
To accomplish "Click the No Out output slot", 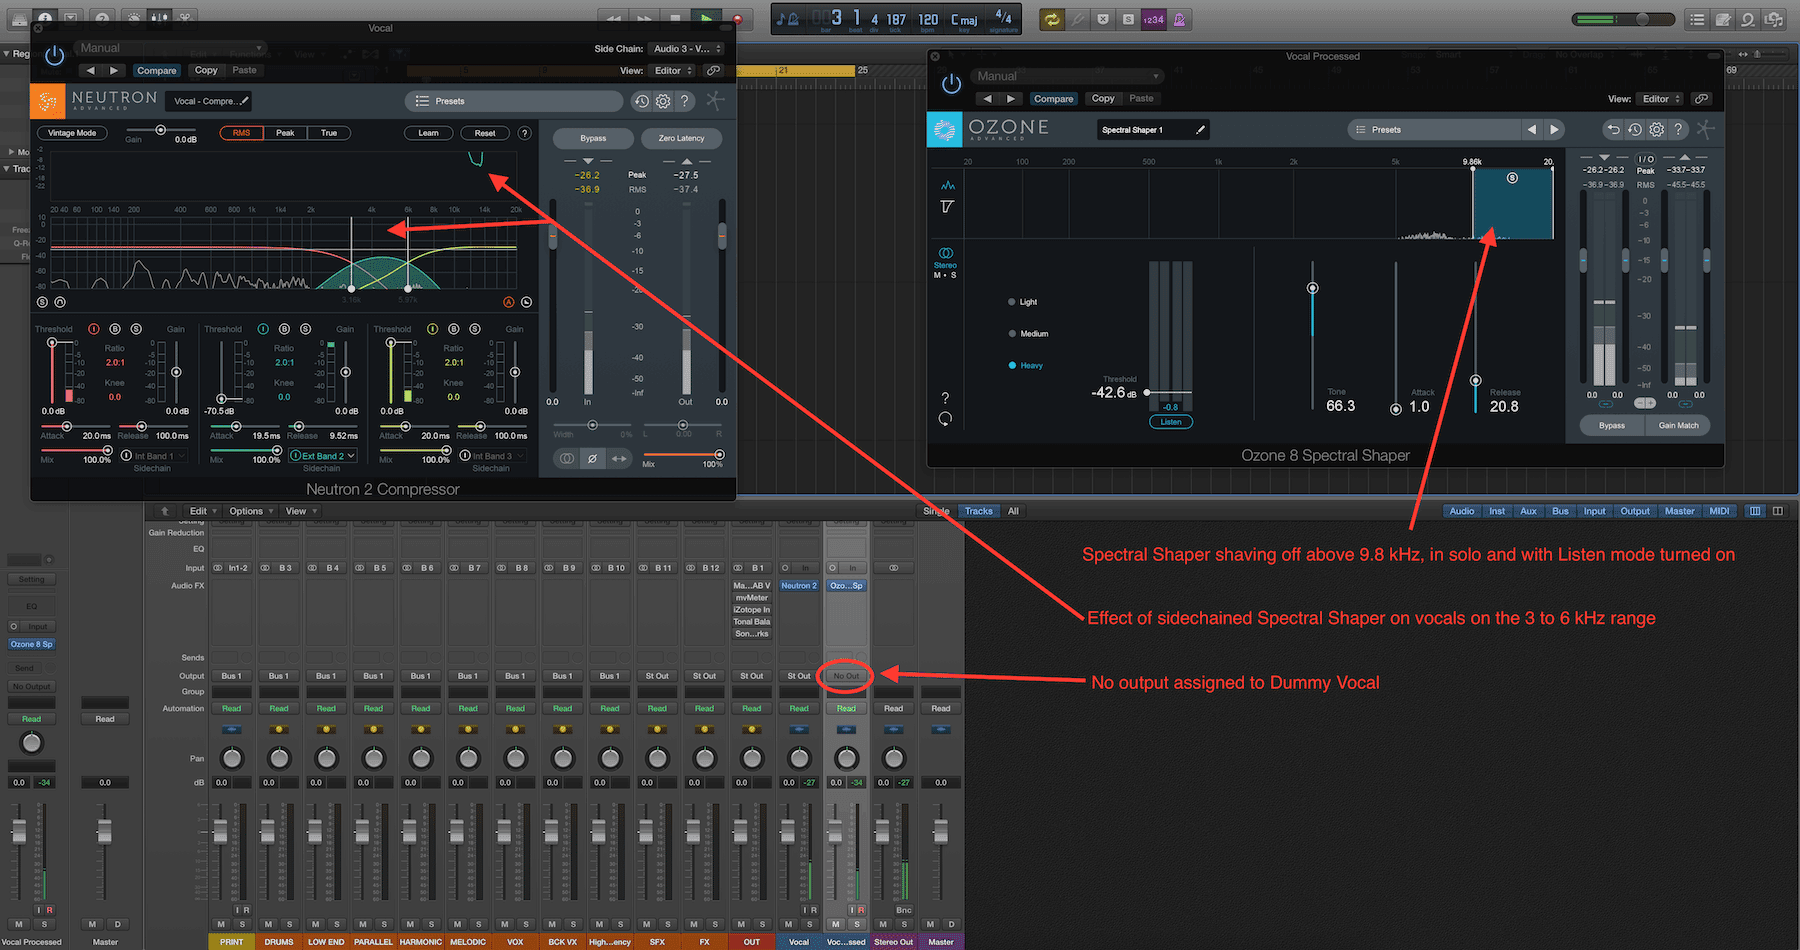I will (846, 676).
